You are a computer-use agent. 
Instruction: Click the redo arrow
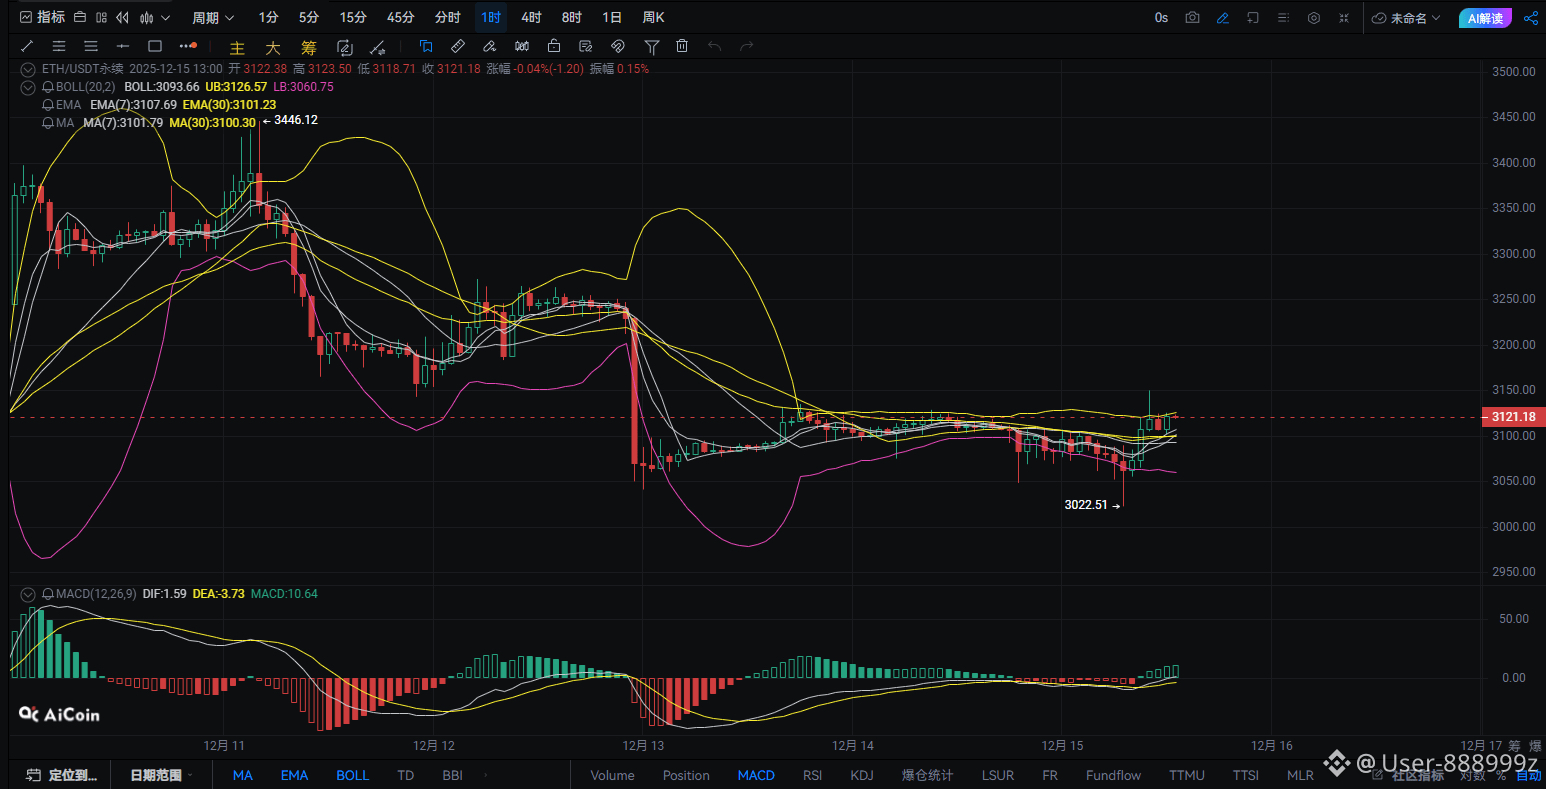[746, 46]
